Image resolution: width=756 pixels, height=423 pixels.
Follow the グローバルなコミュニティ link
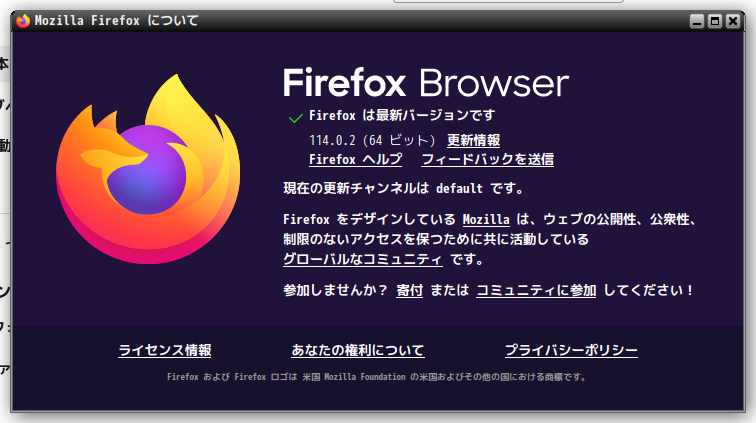pyautogui.click(x=363, y=259)
